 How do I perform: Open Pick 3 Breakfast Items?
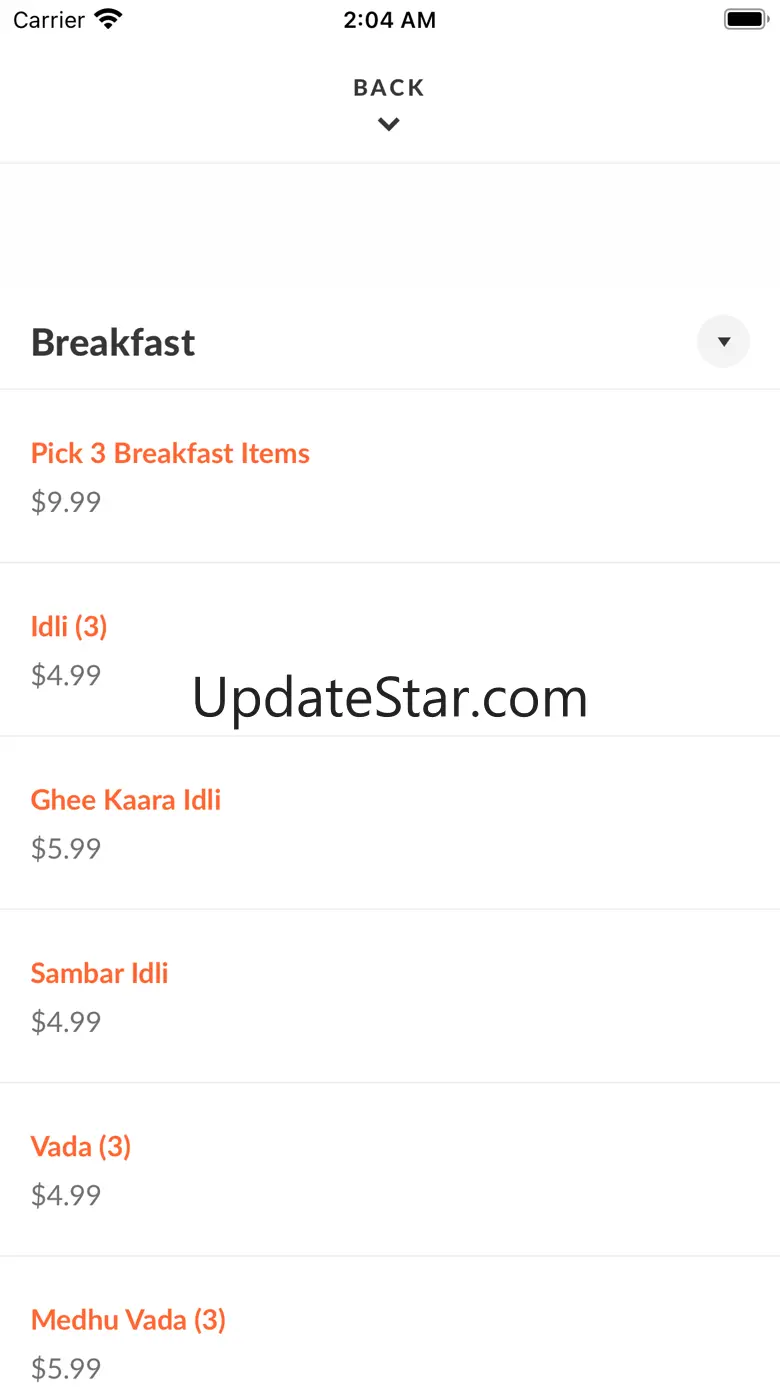(x=170, y=453)
